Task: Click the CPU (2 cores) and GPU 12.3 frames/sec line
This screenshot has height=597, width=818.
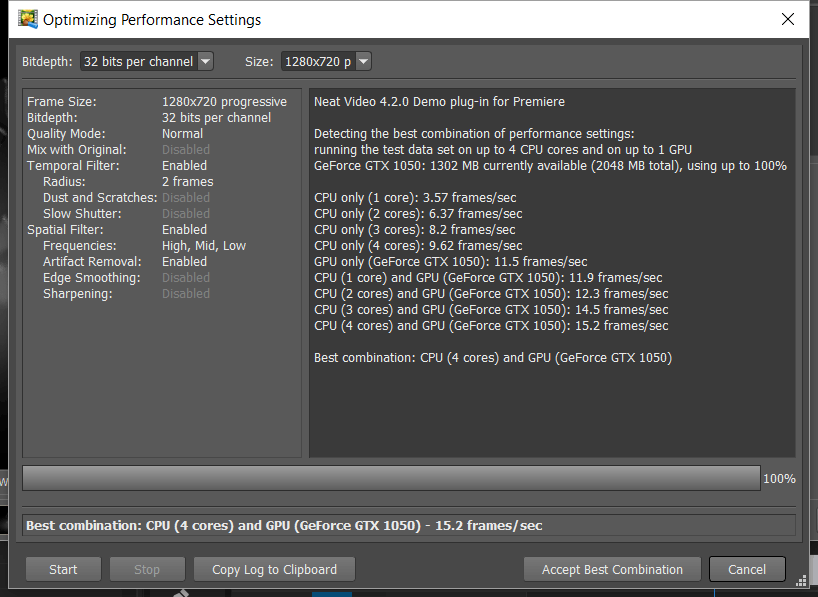Action: [x=491, y=294]
